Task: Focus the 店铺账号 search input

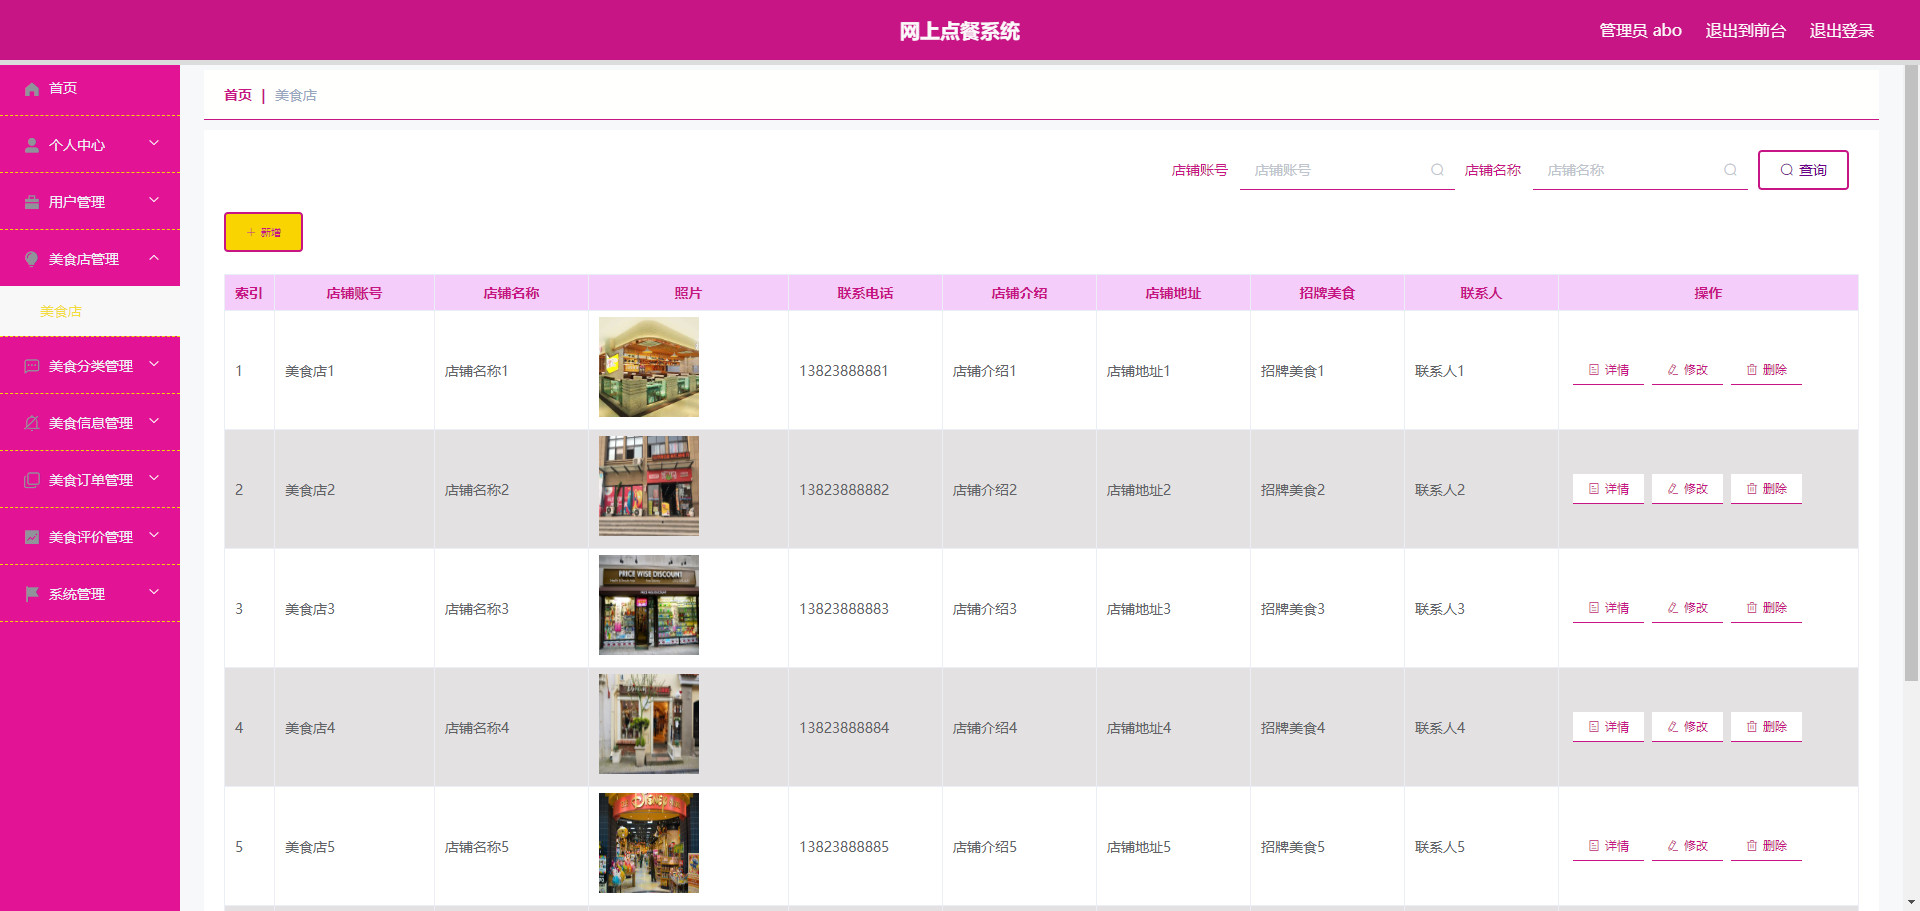Action: point(1347,170)
